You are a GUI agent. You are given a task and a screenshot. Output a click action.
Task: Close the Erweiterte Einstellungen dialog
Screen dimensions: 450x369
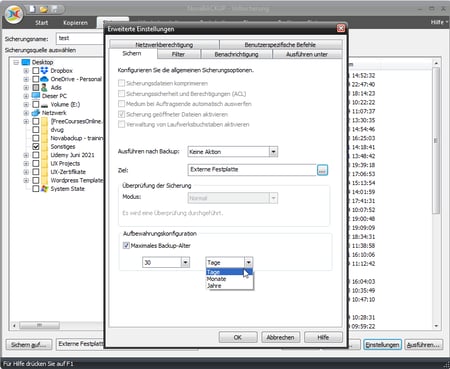coord(341,28)
